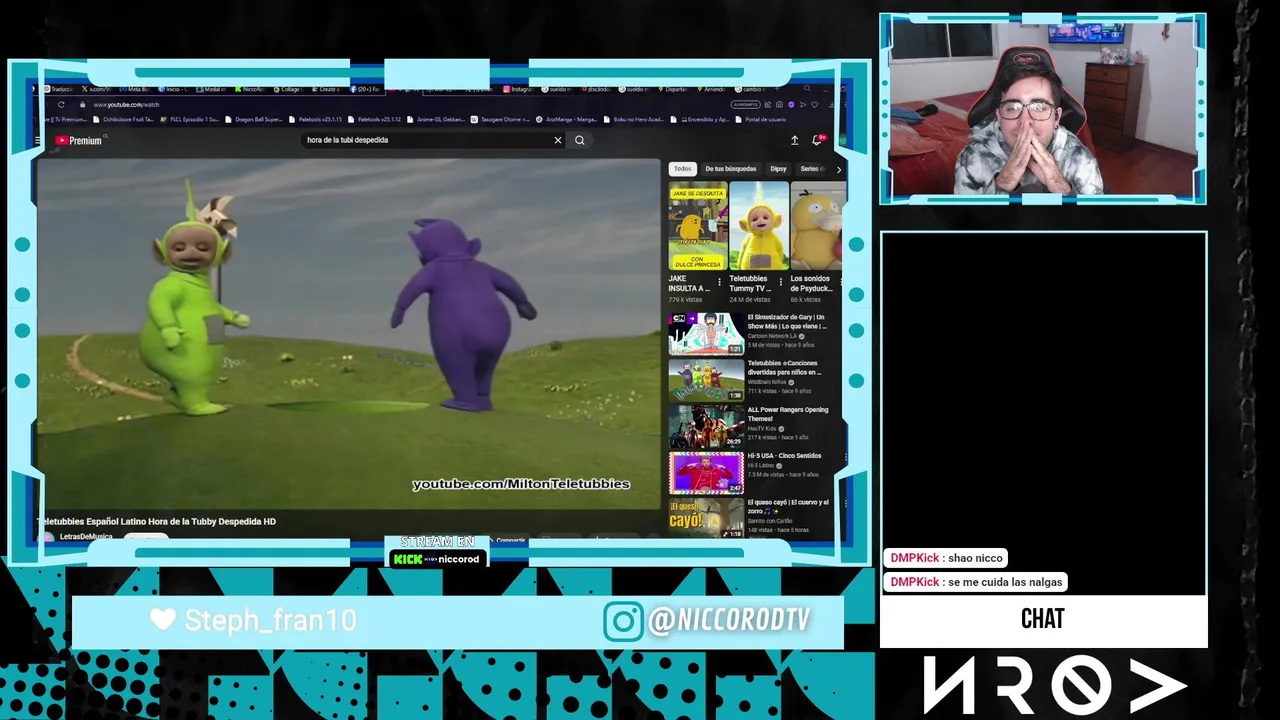Open three-dot menu for Teletubbies Tummy TV
The height and width of the screenshot is (720, 1280).
point(780,283)
